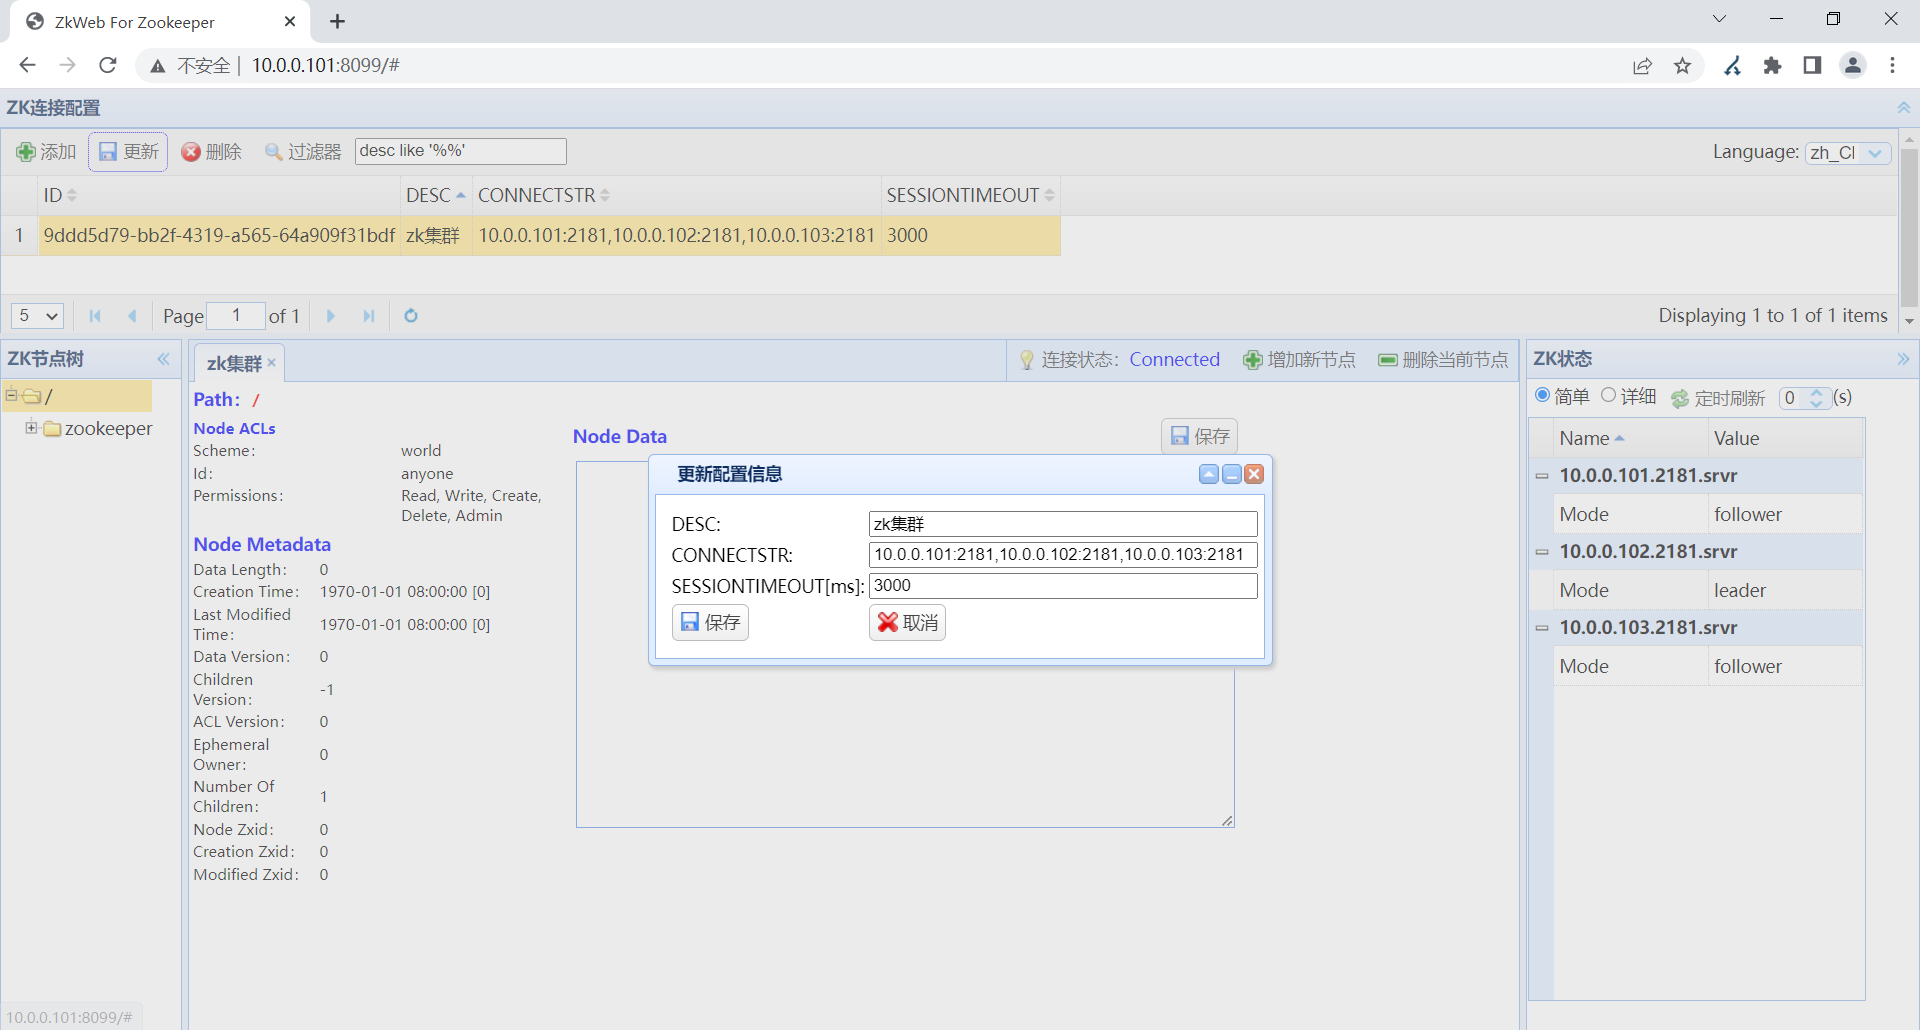Collapse the root / tree node

(x=11, y=396)
